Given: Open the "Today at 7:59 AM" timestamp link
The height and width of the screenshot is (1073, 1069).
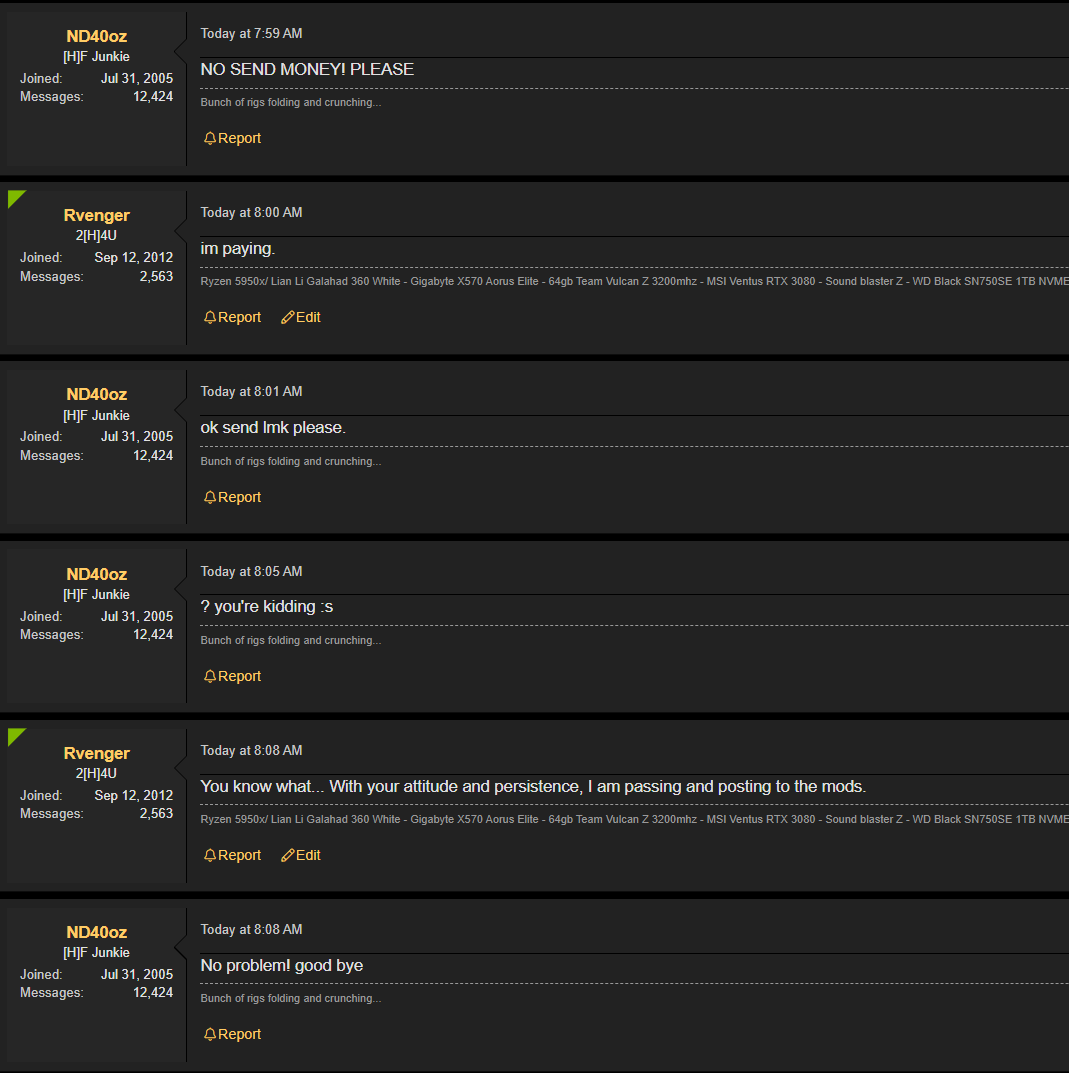Looking at the screenshot, I should click(251, 34).
